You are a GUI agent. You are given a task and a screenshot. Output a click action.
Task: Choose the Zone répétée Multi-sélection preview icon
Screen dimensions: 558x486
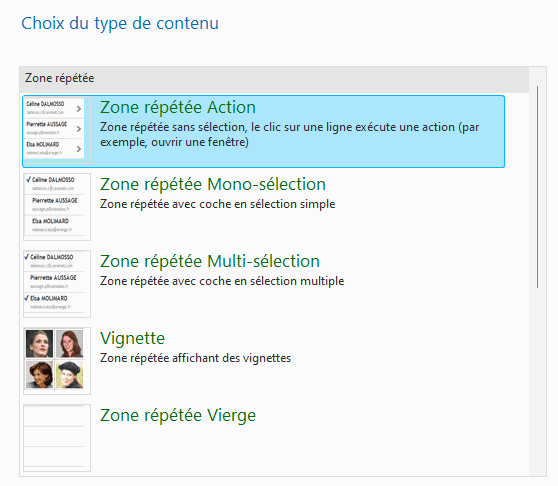[57, 284]
